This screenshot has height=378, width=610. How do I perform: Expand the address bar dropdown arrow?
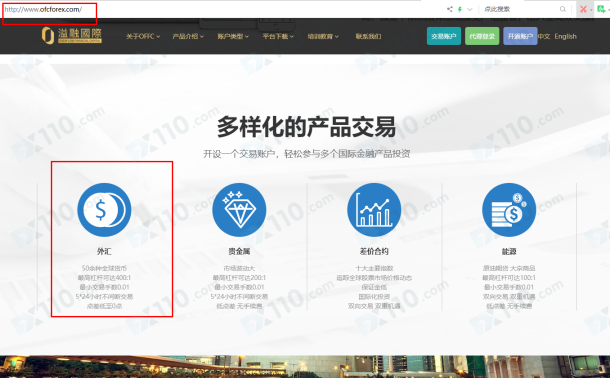coord(470,9)
